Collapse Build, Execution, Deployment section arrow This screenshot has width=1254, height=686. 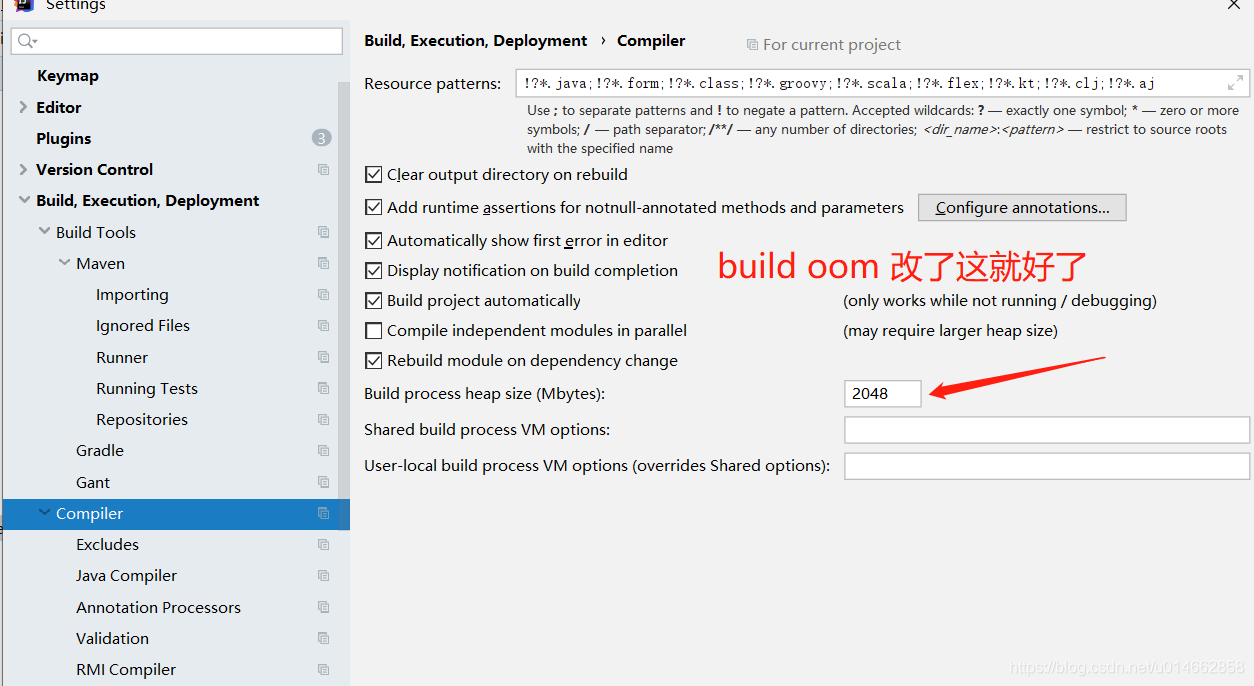[x=24, y=200]
